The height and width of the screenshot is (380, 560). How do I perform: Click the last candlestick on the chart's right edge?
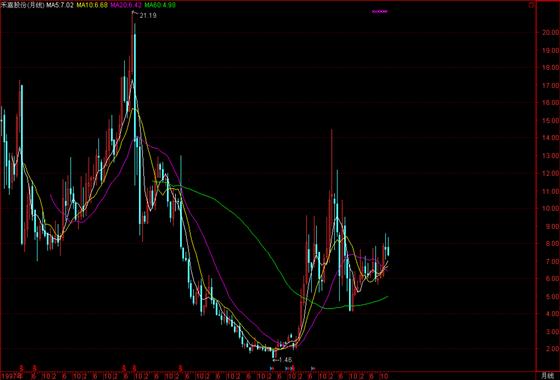(x=388, y=247)
